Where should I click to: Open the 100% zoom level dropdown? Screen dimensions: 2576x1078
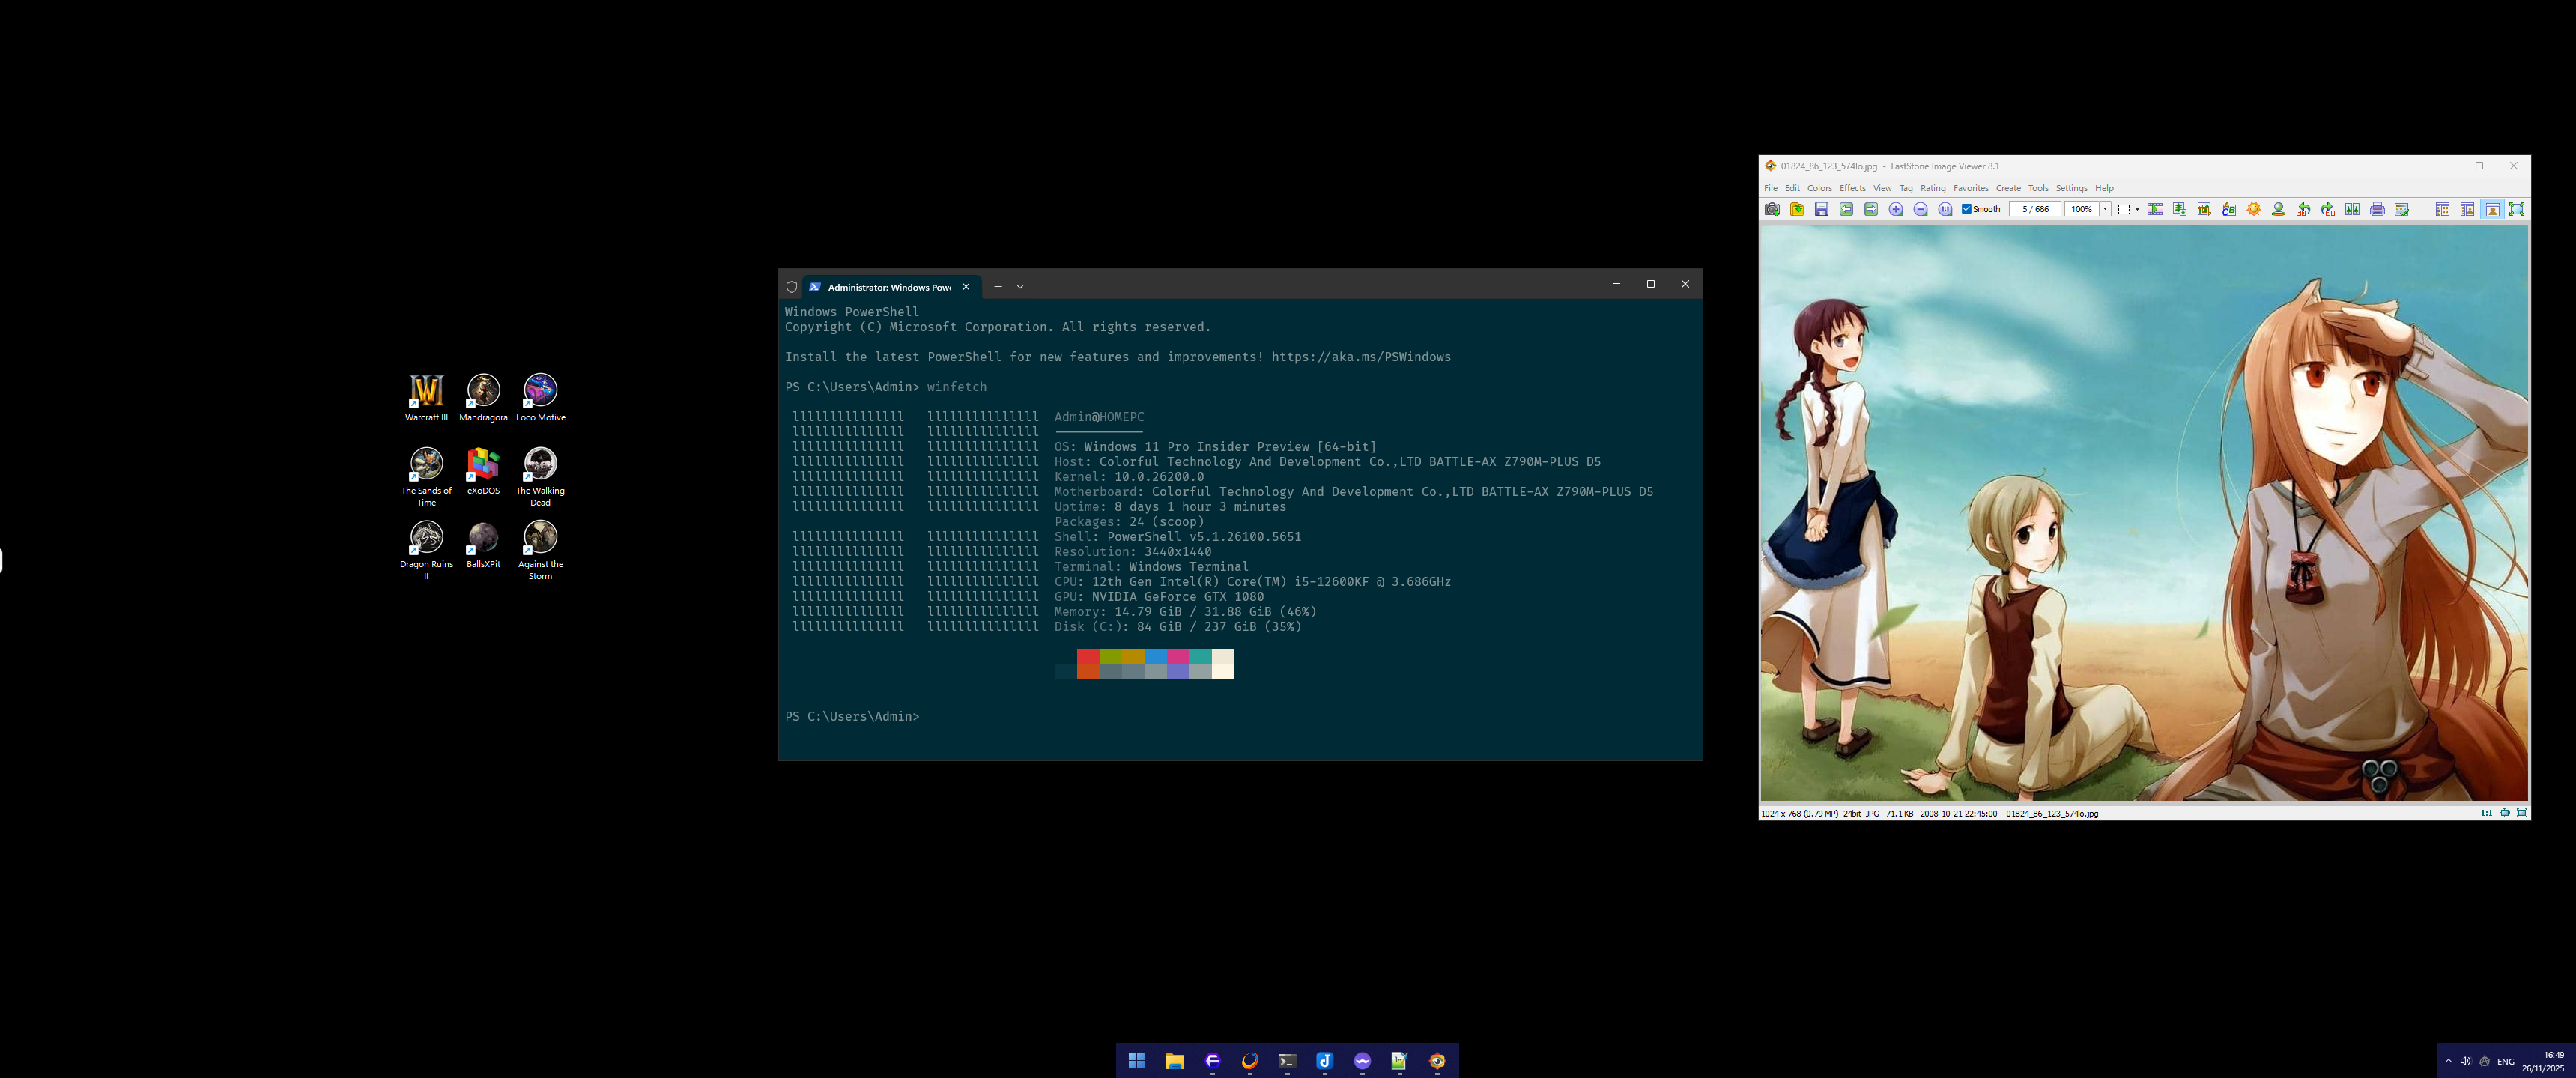(x=2105, y=209)
